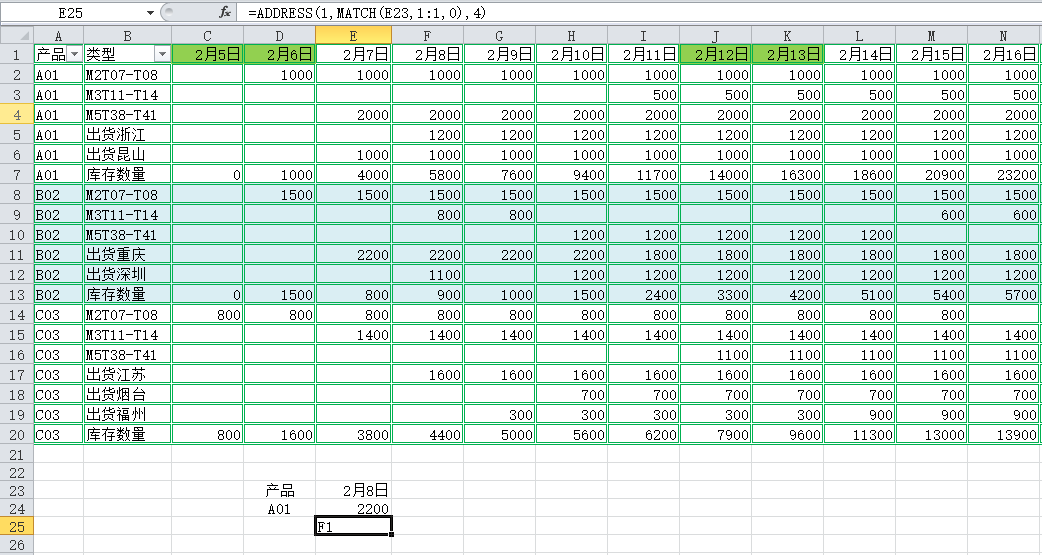
Task: Click the 产品 label in cell D23
Action: [280, 491]
